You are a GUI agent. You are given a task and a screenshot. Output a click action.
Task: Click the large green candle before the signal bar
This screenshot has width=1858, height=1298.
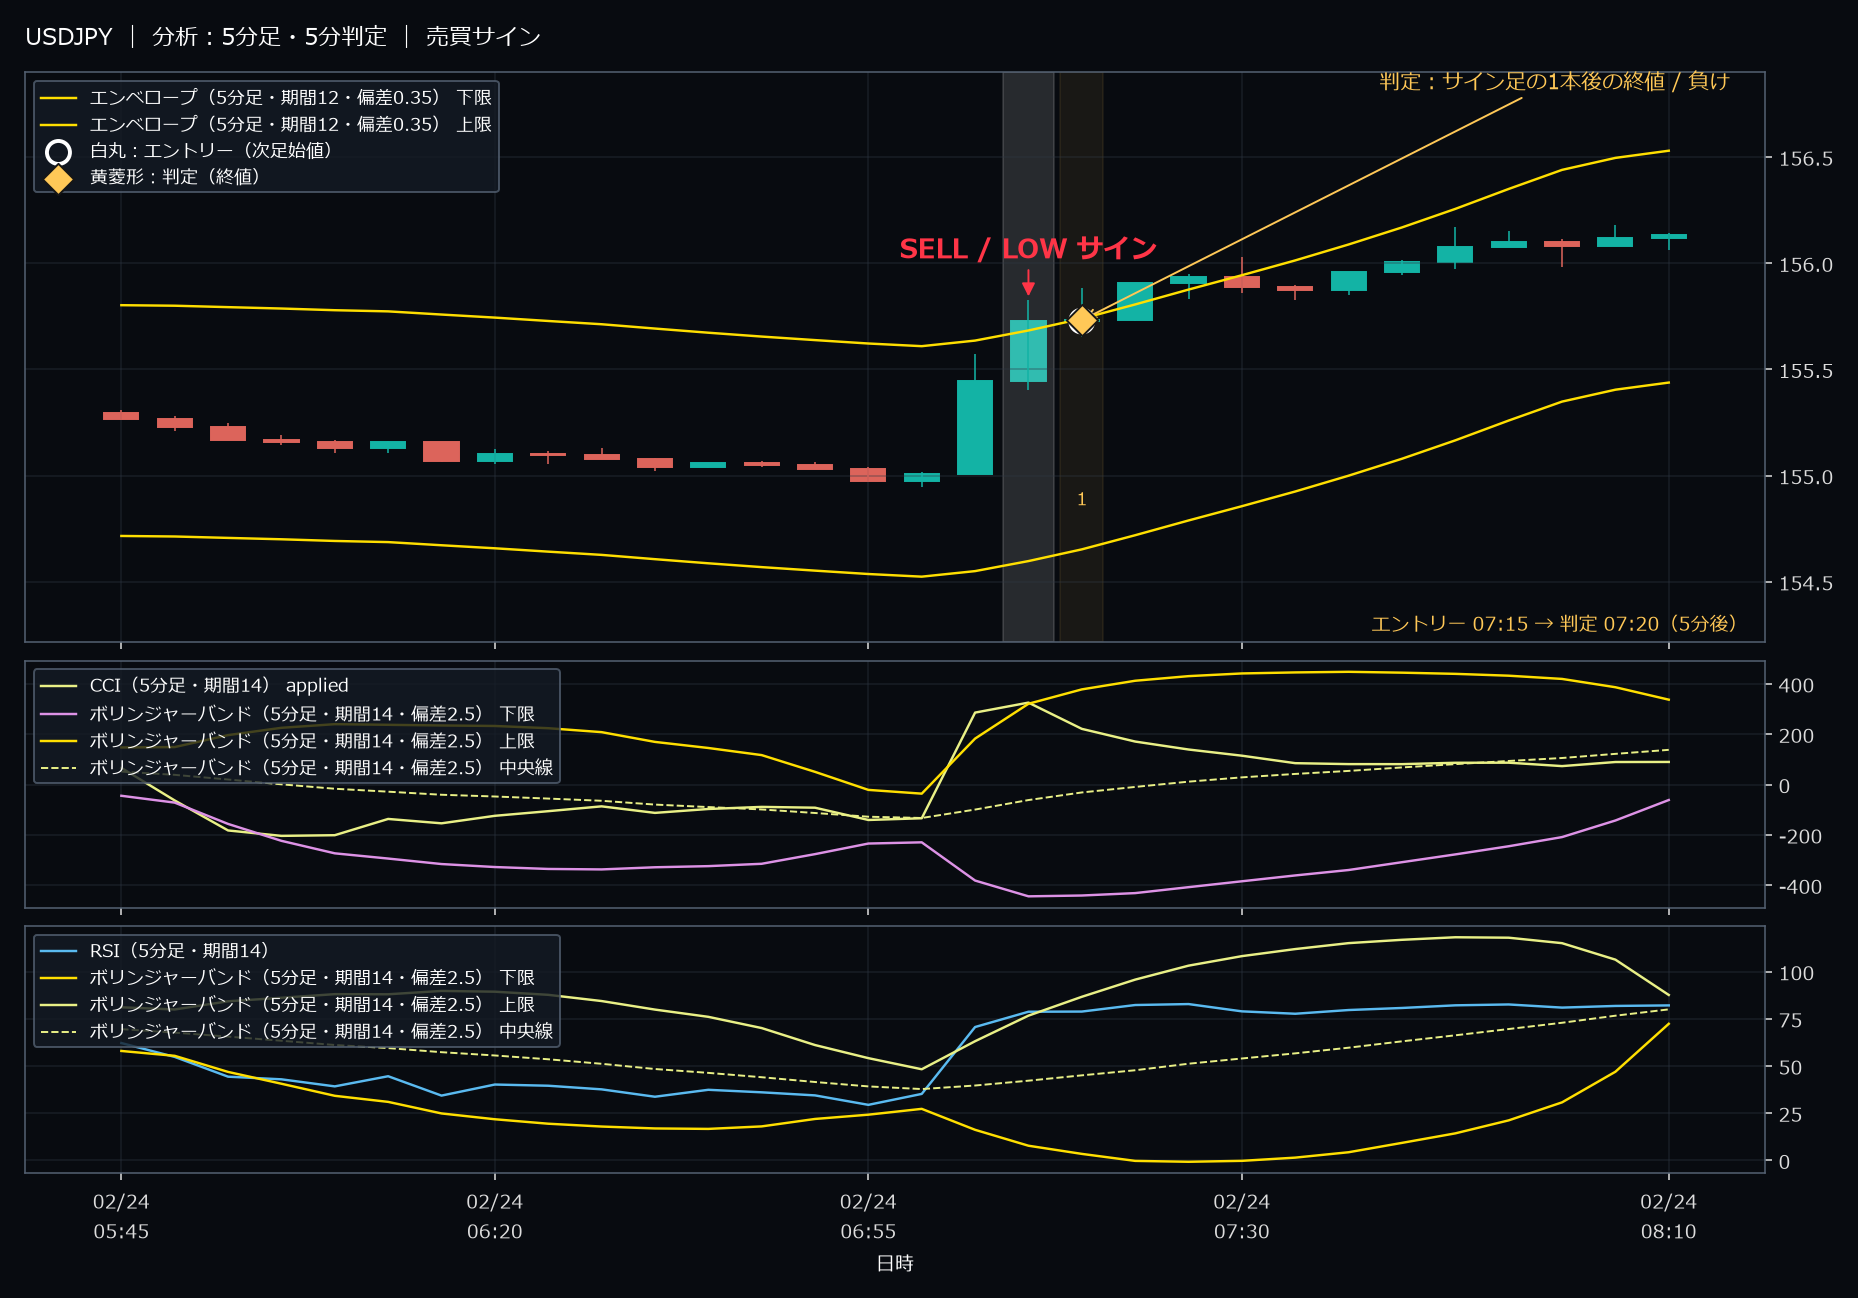pos(975,427)
